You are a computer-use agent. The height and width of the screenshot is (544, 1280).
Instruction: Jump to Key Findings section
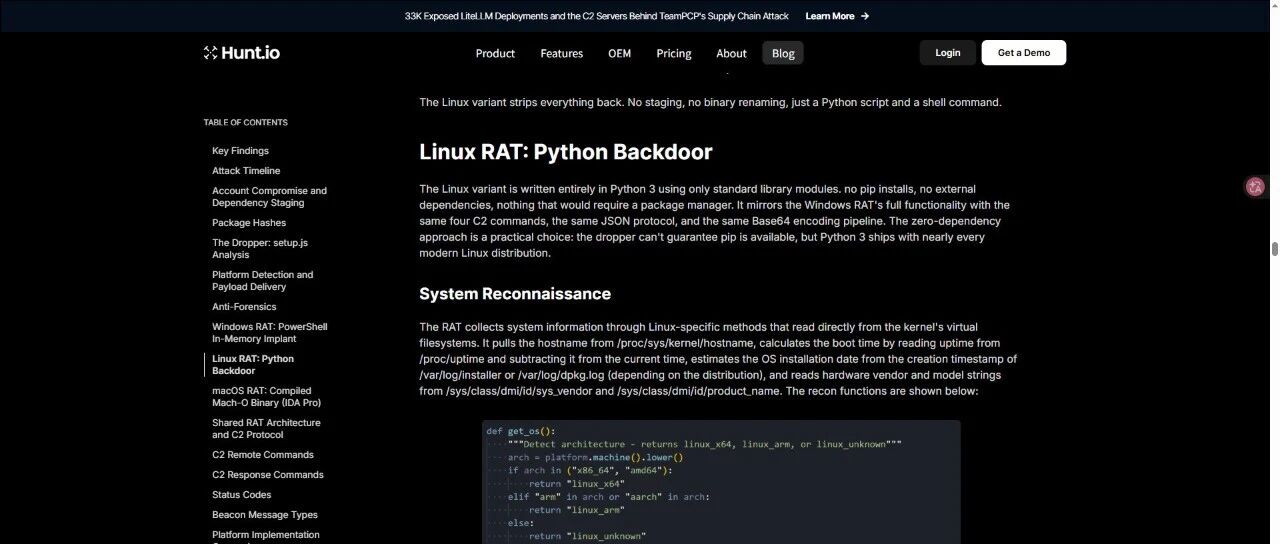click(x=240, y=151)
